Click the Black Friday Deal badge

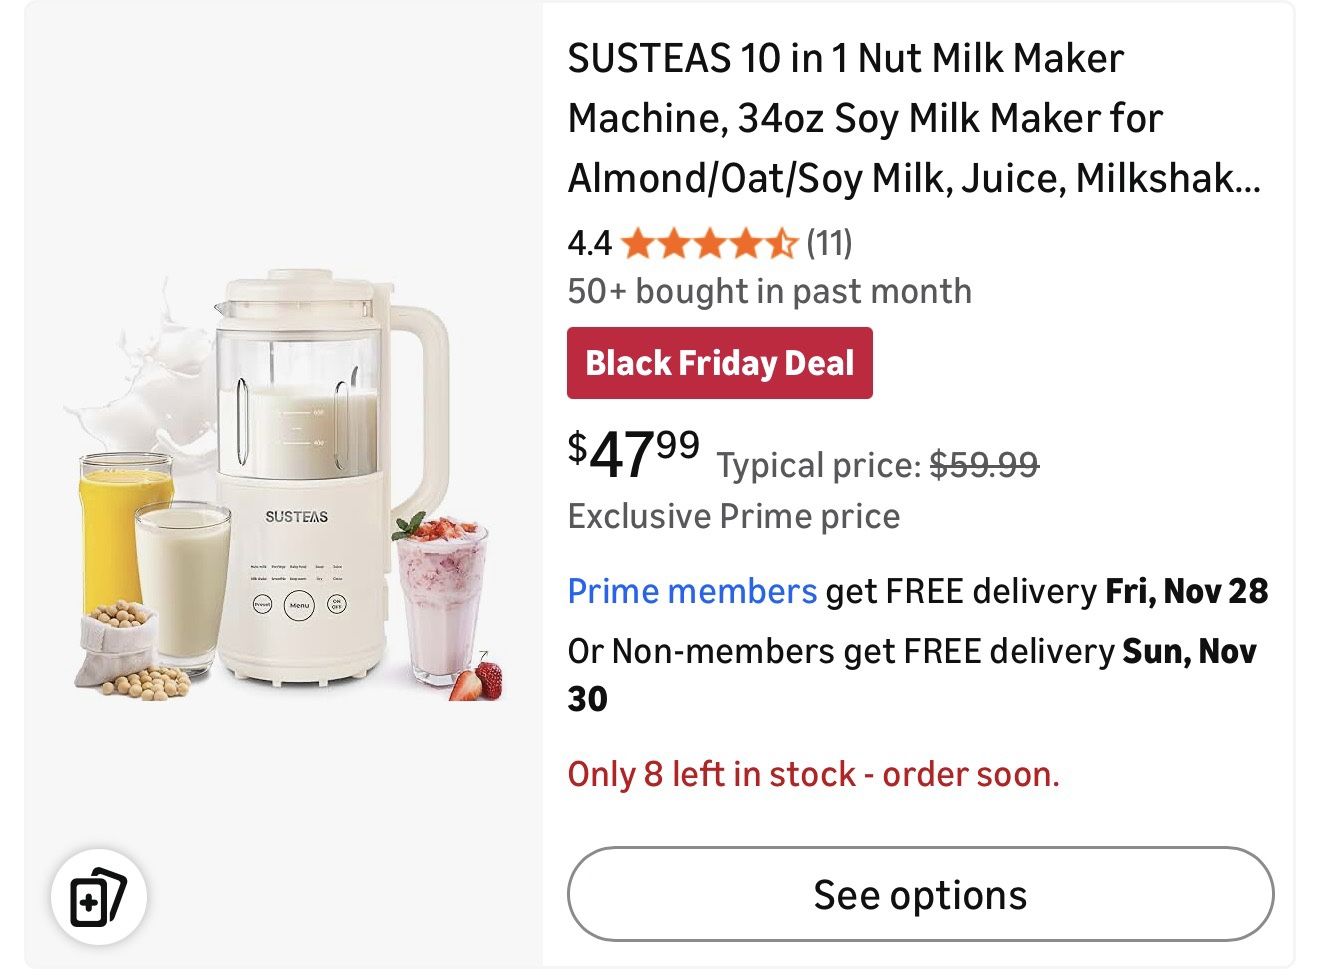719,363
